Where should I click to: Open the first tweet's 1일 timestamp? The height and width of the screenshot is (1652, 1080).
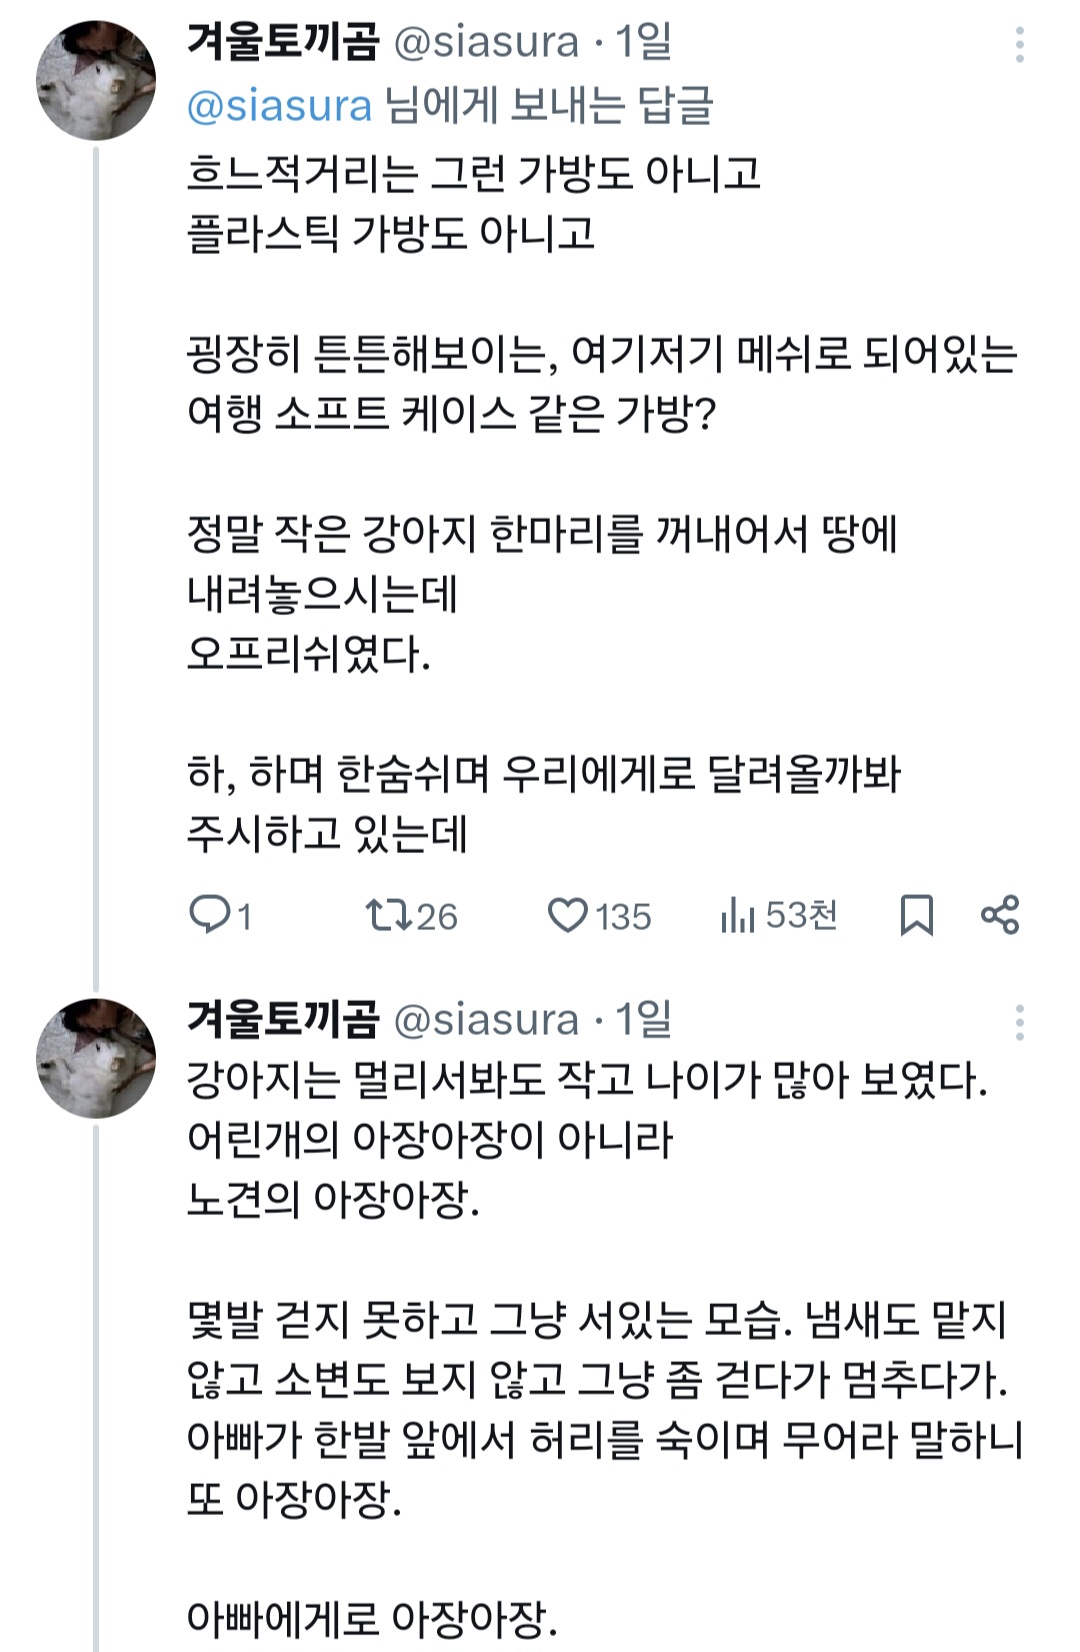pyautogui.click(x=643, y=42)
